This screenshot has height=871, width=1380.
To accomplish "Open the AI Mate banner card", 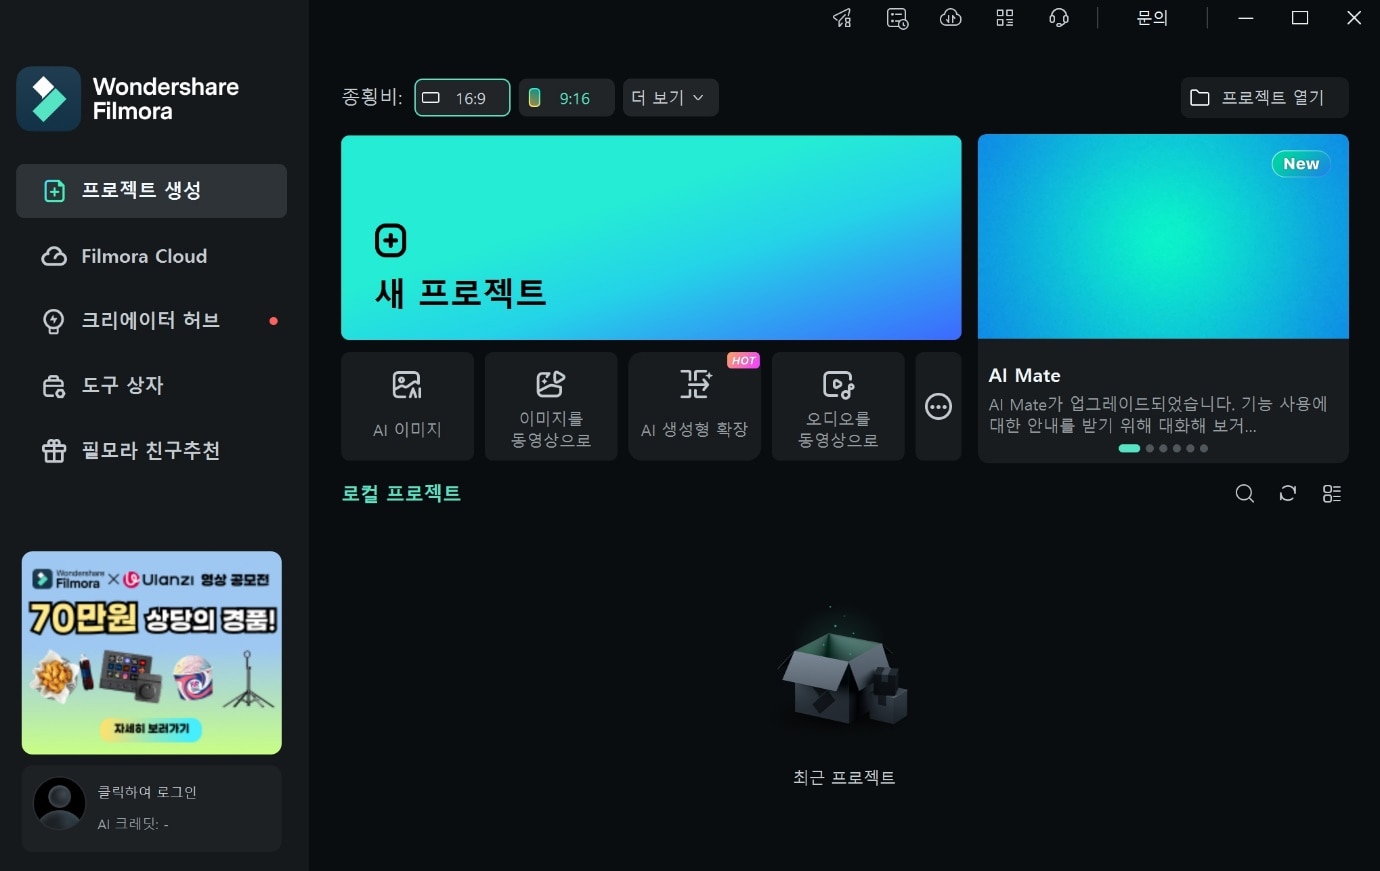I will [1163, 298].
